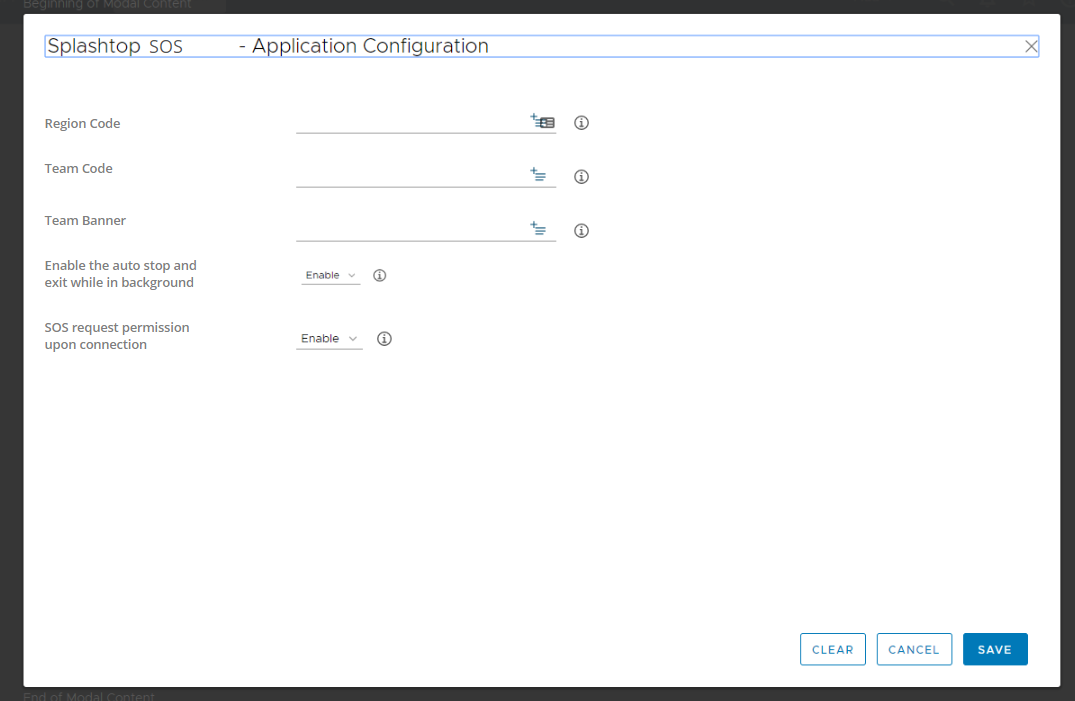Viewport: 1075px width, 701px height.
Task: Click the Team Banner label
Action: [x=85, y=221]
